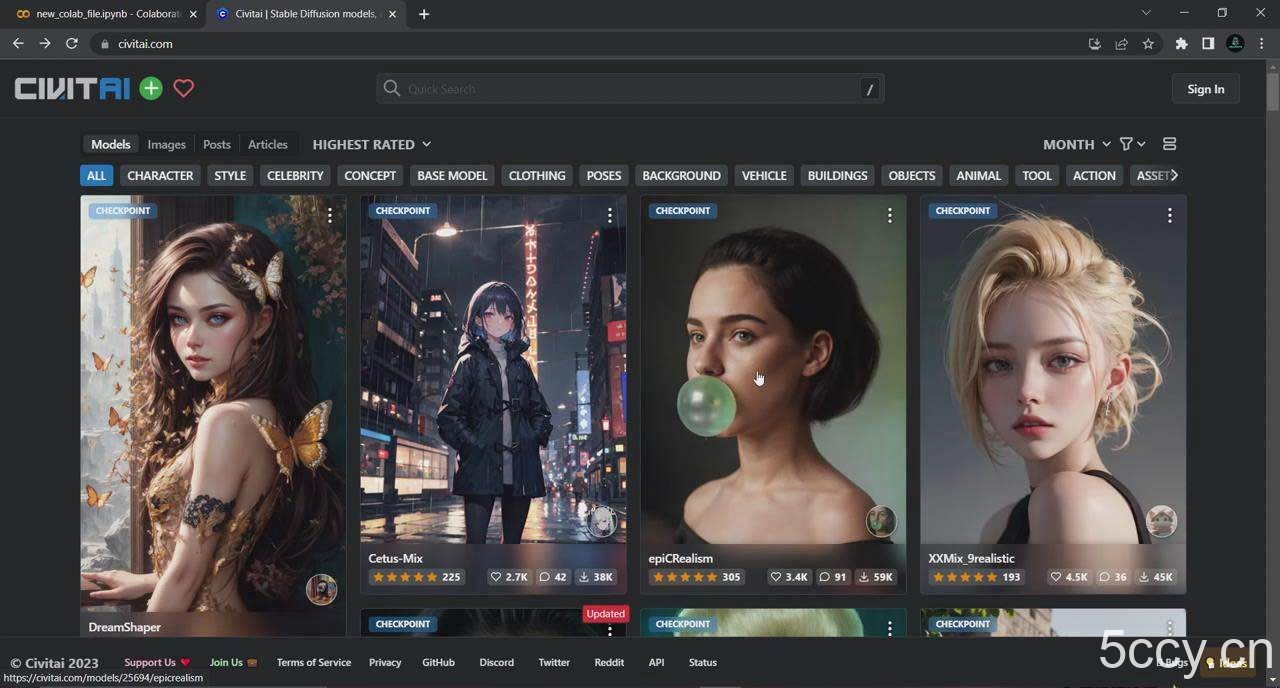The width and height of the screenshot is (1280, 688).
Task: Click the XXMix_9realistic 4.5K likes badge
Action: coord(1068,577)
